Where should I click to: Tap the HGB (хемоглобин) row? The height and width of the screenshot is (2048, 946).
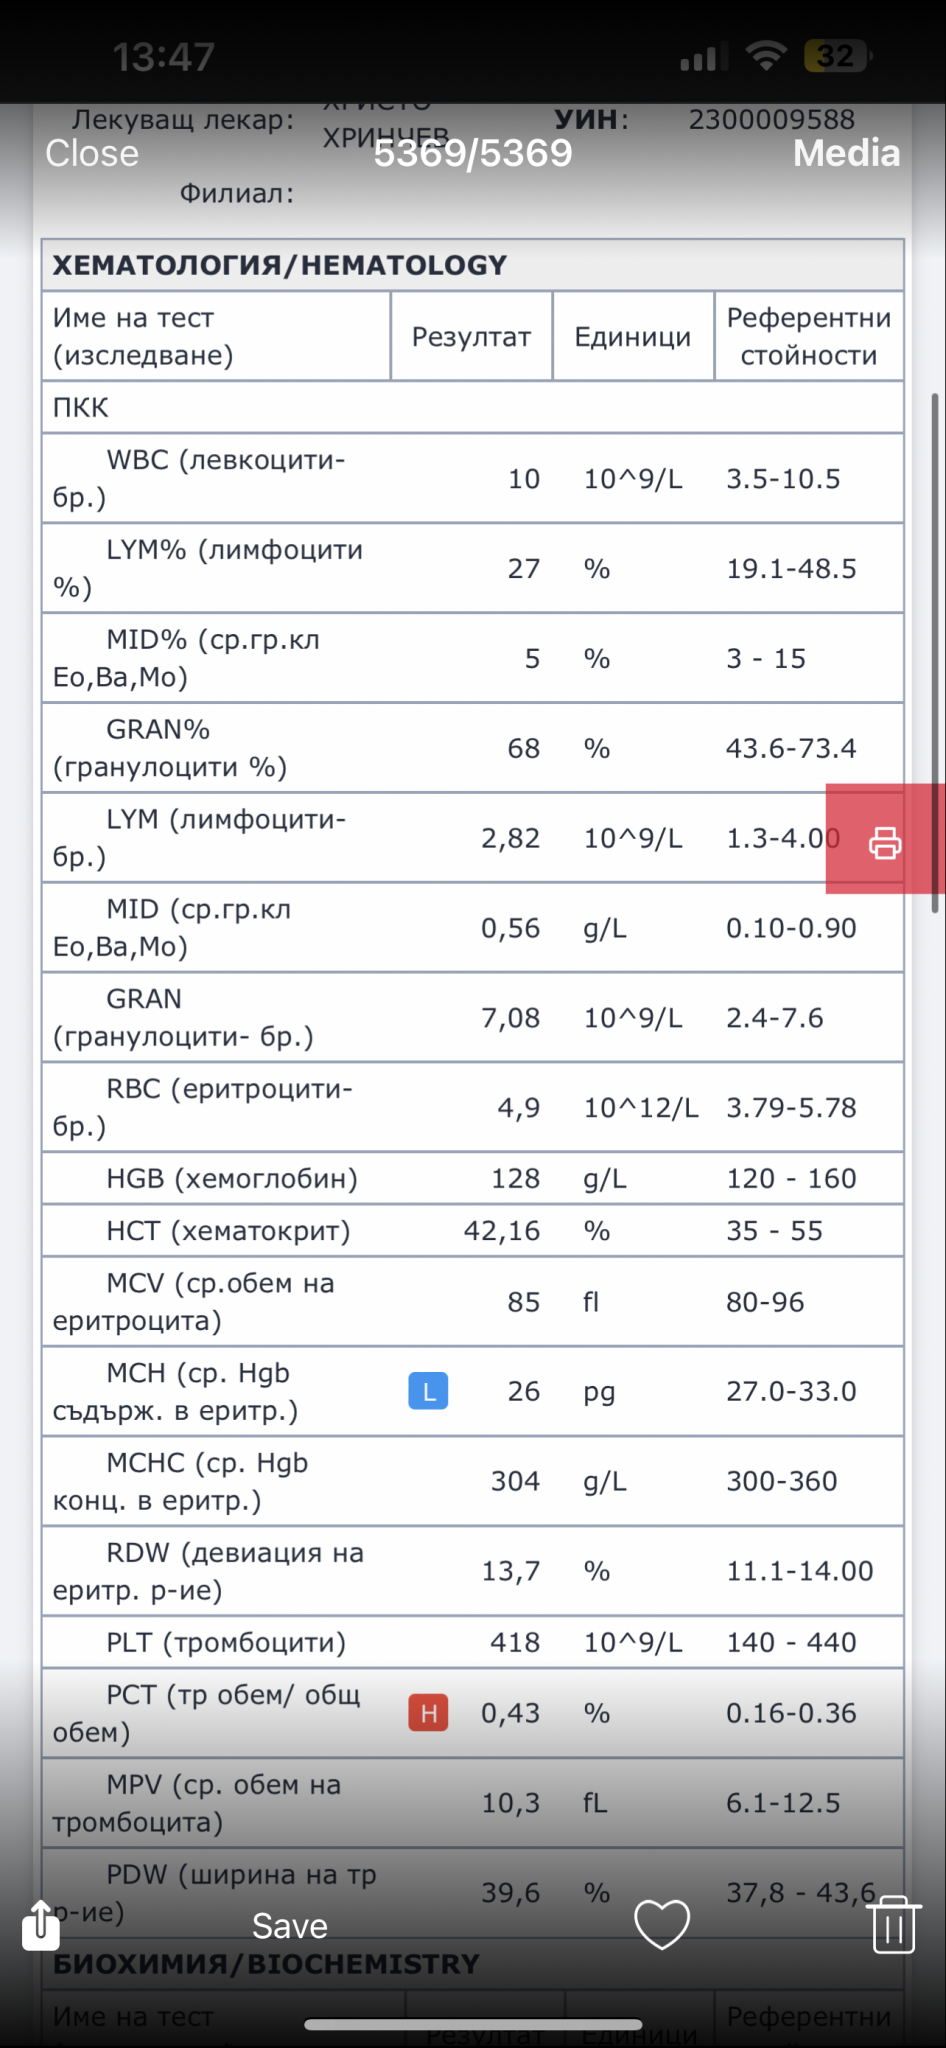232,1178
